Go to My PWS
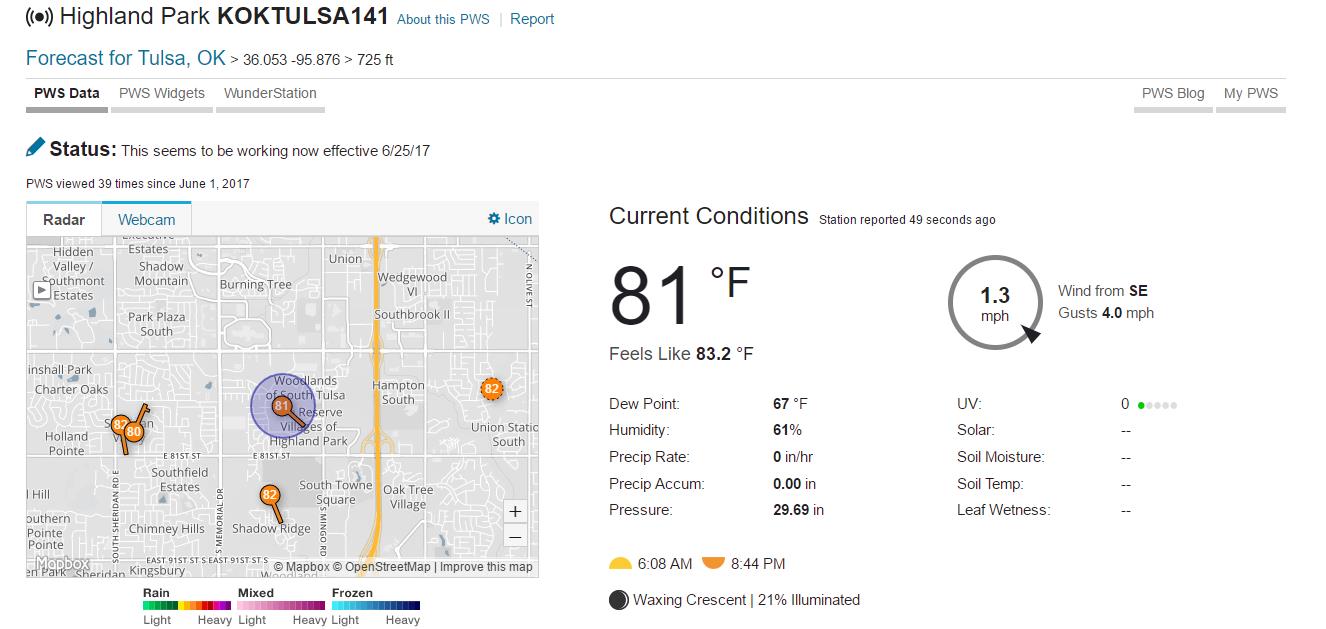The image size is (1326, 629). (x=1251, y=93)
